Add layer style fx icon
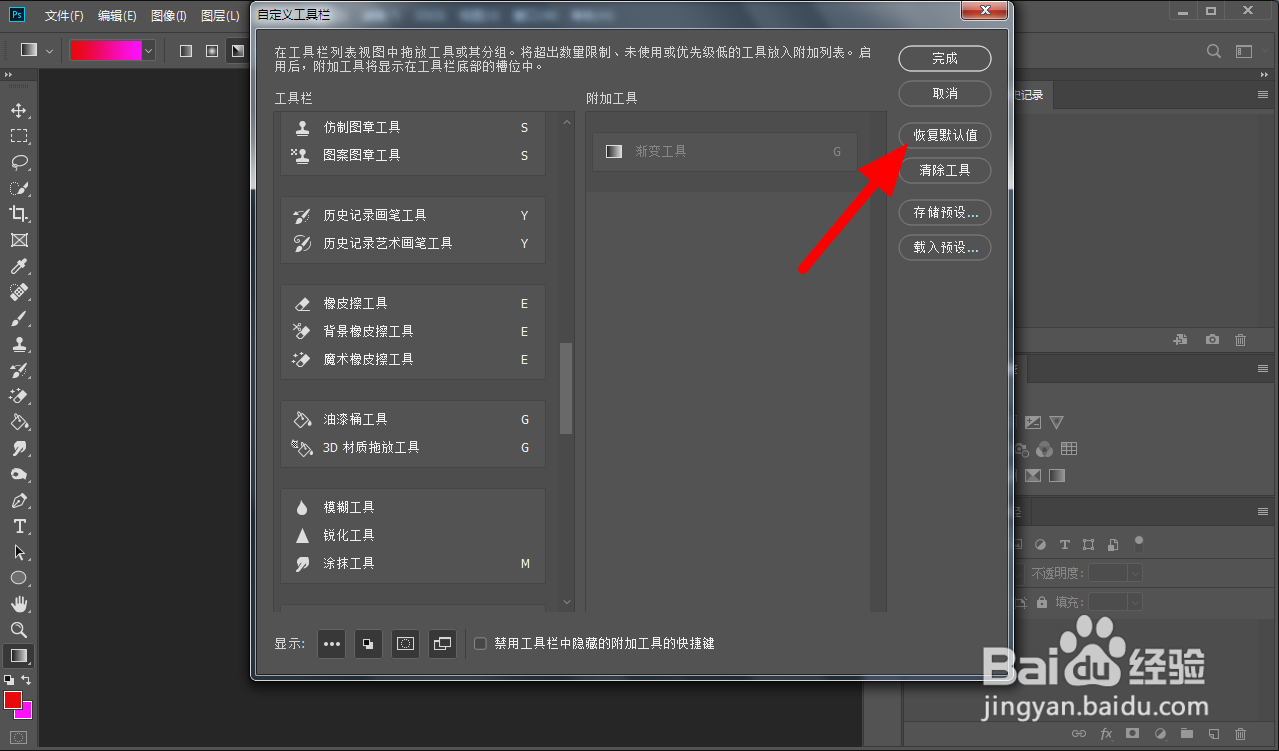Screen dimensions: 1279x751 1106,733
